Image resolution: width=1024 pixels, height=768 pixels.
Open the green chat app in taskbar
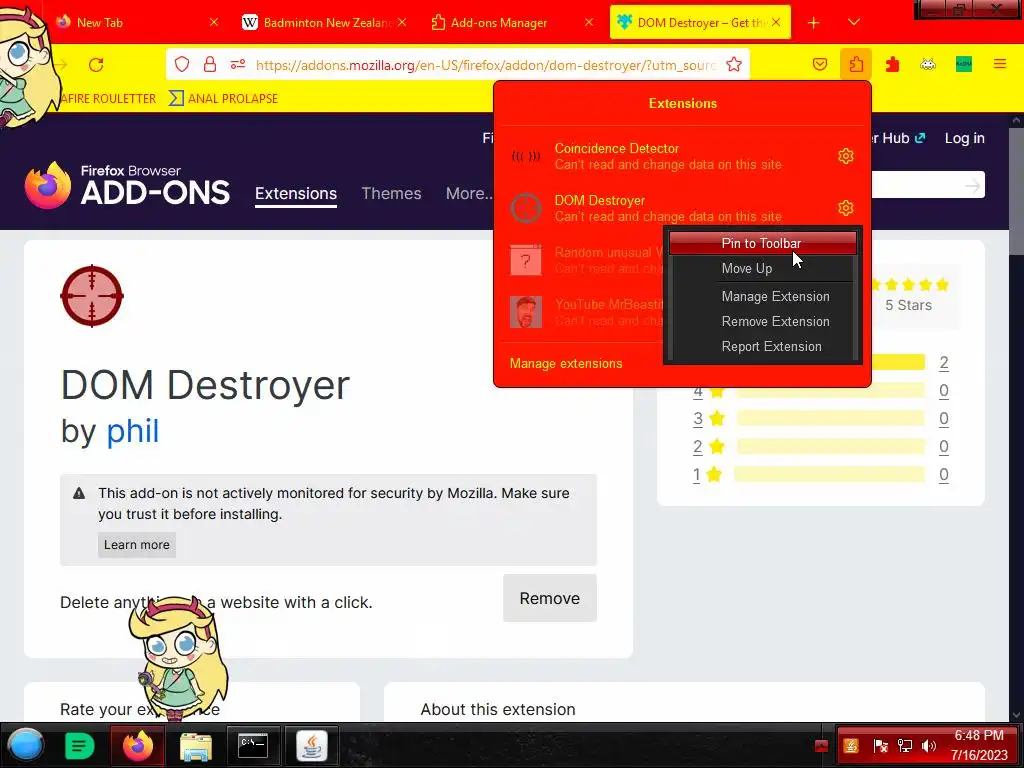point(80,745)
